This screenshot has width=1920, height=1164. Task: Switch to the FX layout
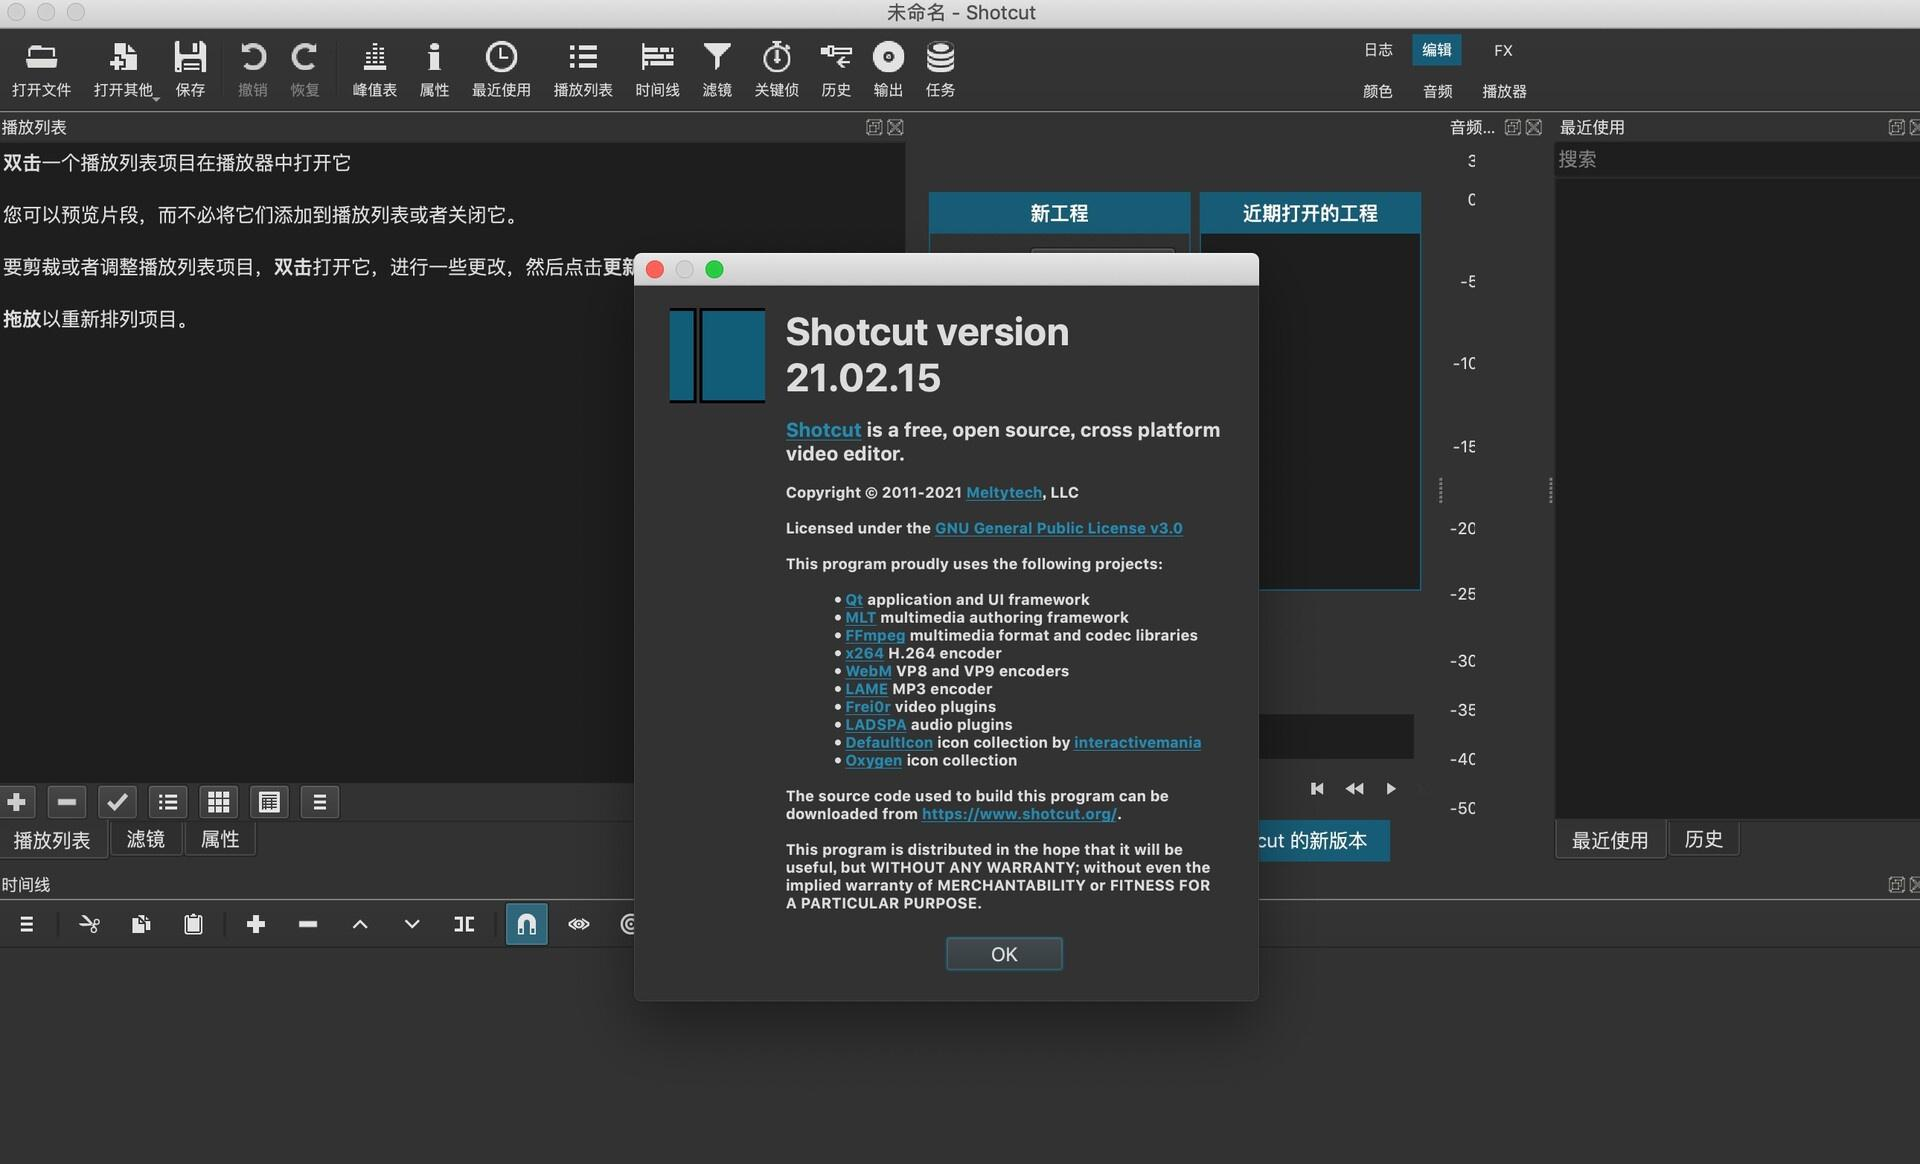(x=1503, y=50)
